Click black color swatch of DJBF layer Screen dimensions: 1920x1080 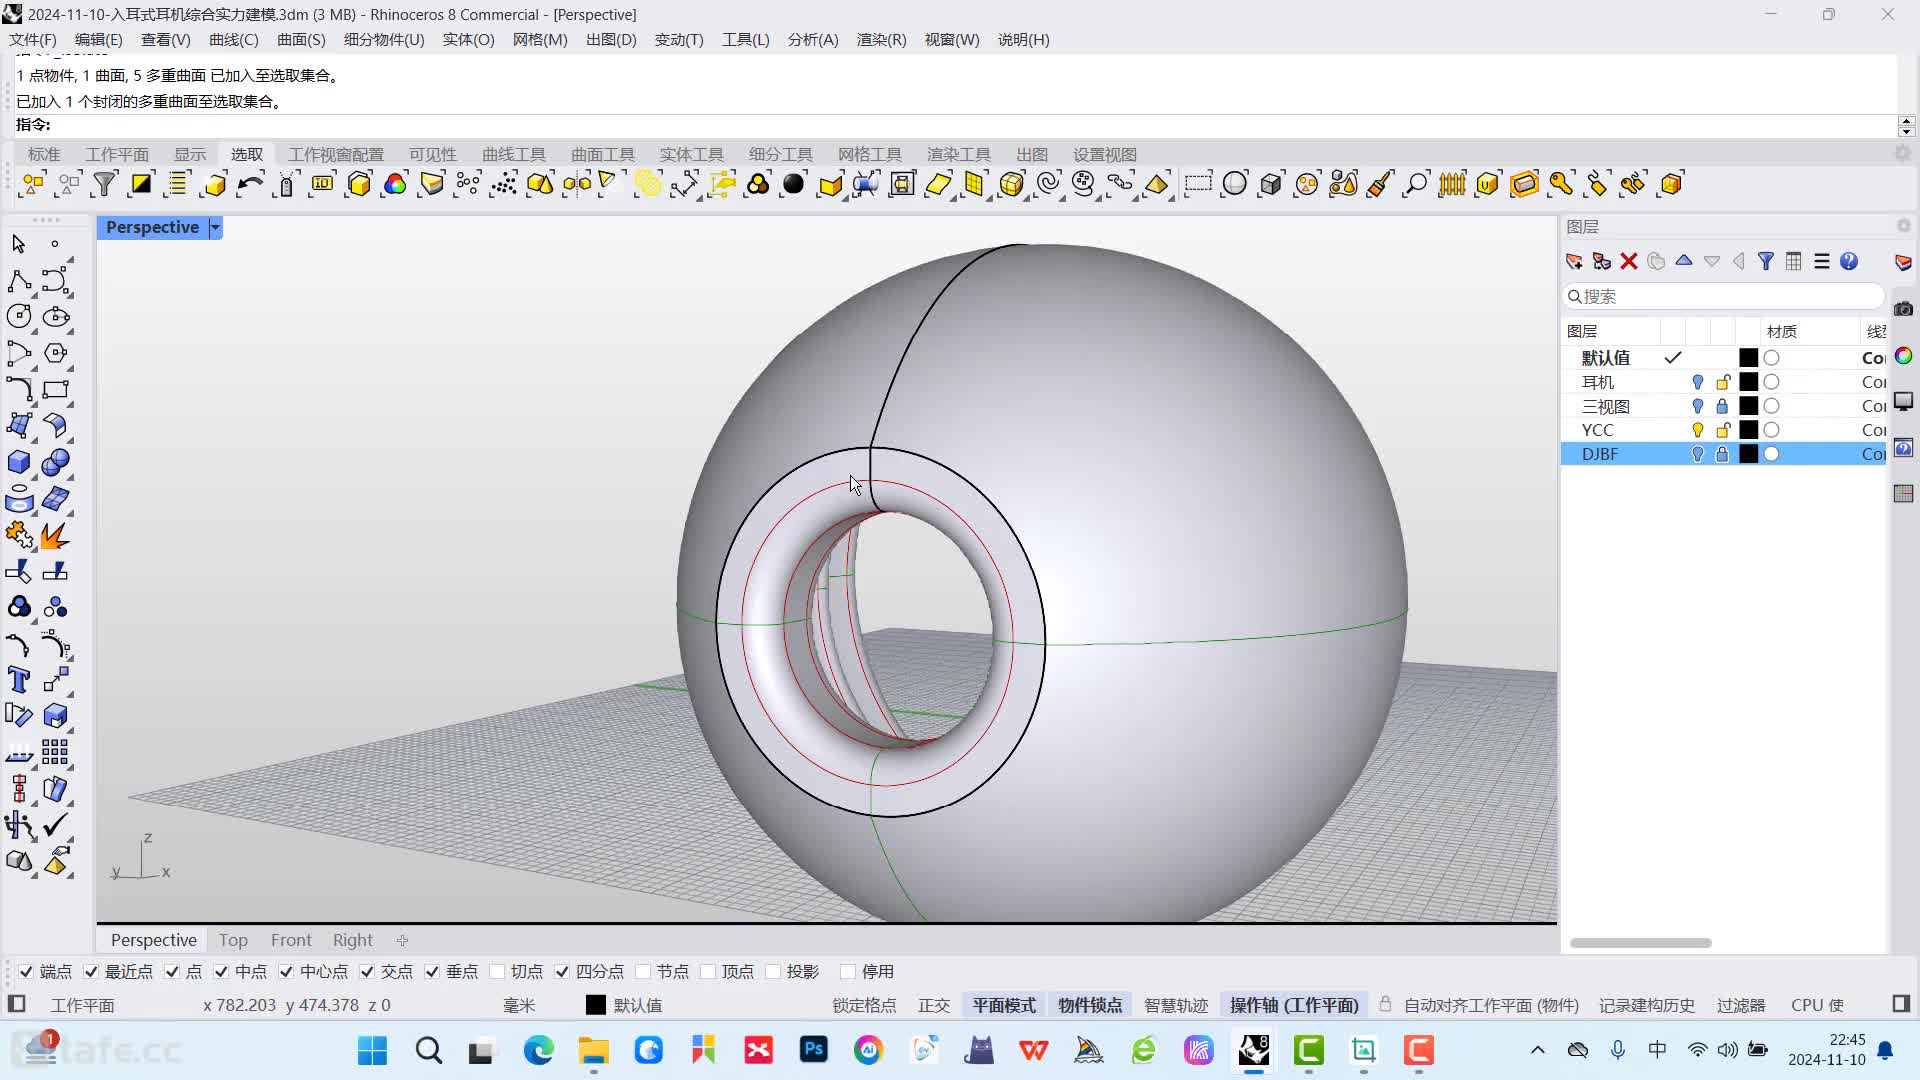(x=1748, y=454)
